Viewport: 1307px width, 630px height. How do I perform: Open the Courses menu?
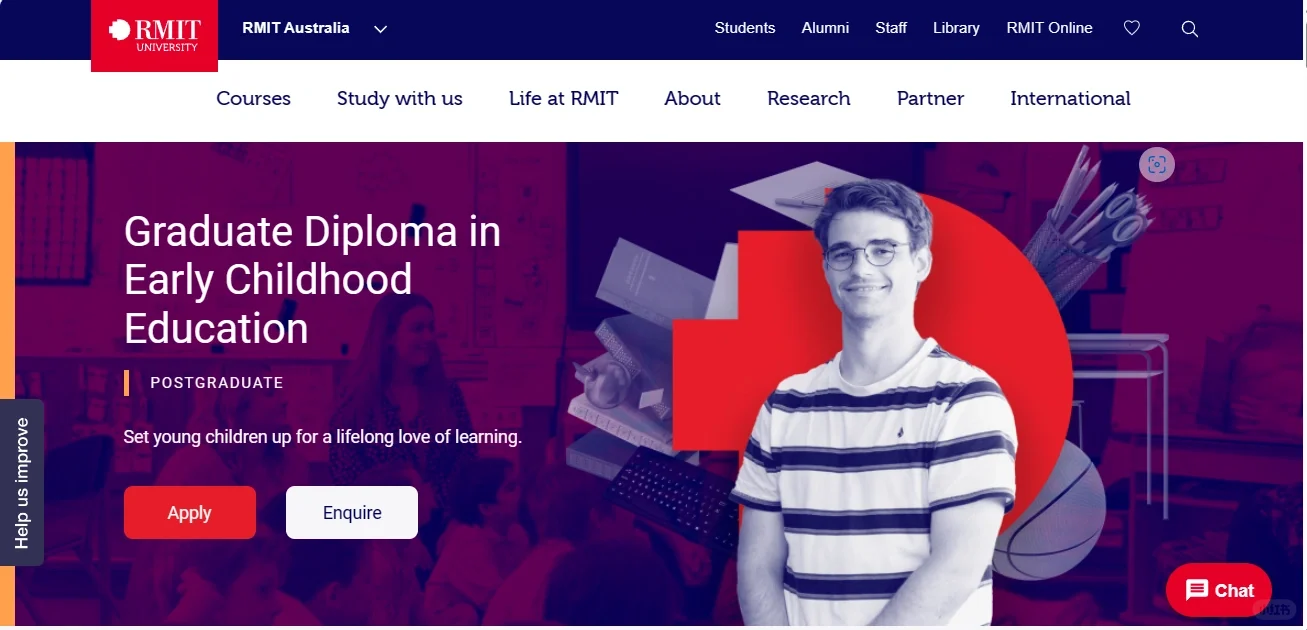click(253, 98)
